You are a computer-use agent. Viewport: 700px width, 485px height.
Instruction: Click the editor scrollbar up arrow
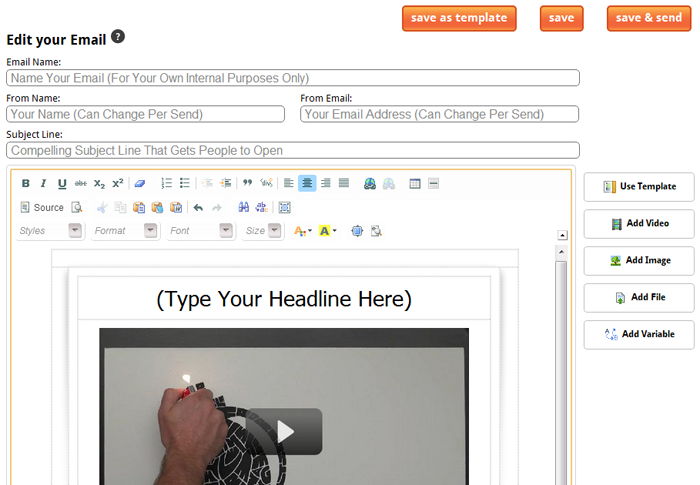click(x=561, y=252)
